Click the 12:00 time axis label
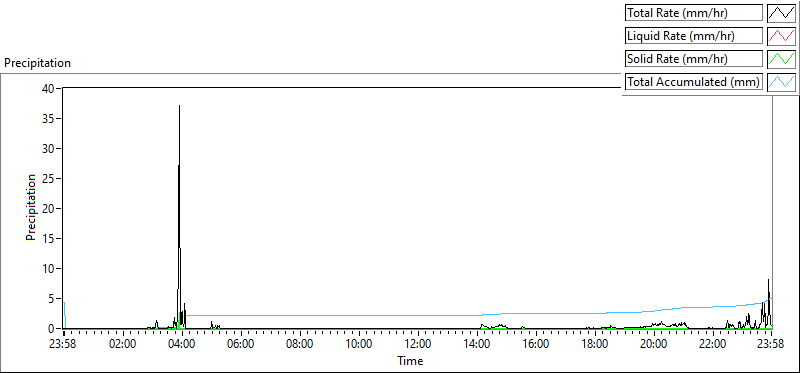Image resolution: width=800 pixels, height=373 pixels. click(418, 343)
